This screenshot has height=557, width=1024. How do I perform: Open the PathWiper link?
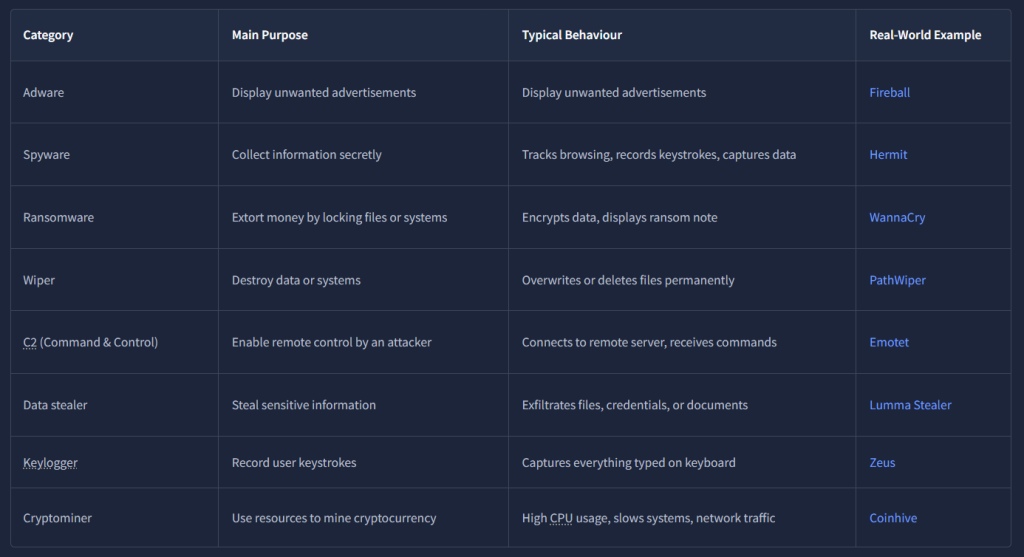tap(897, 280)
